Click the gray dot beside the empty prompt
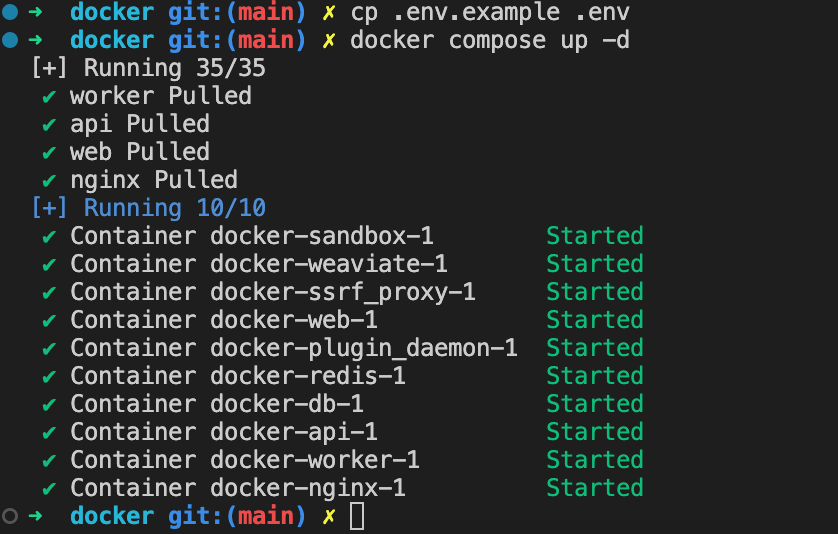This screenshot has width=838, height=534. [10, 515]
